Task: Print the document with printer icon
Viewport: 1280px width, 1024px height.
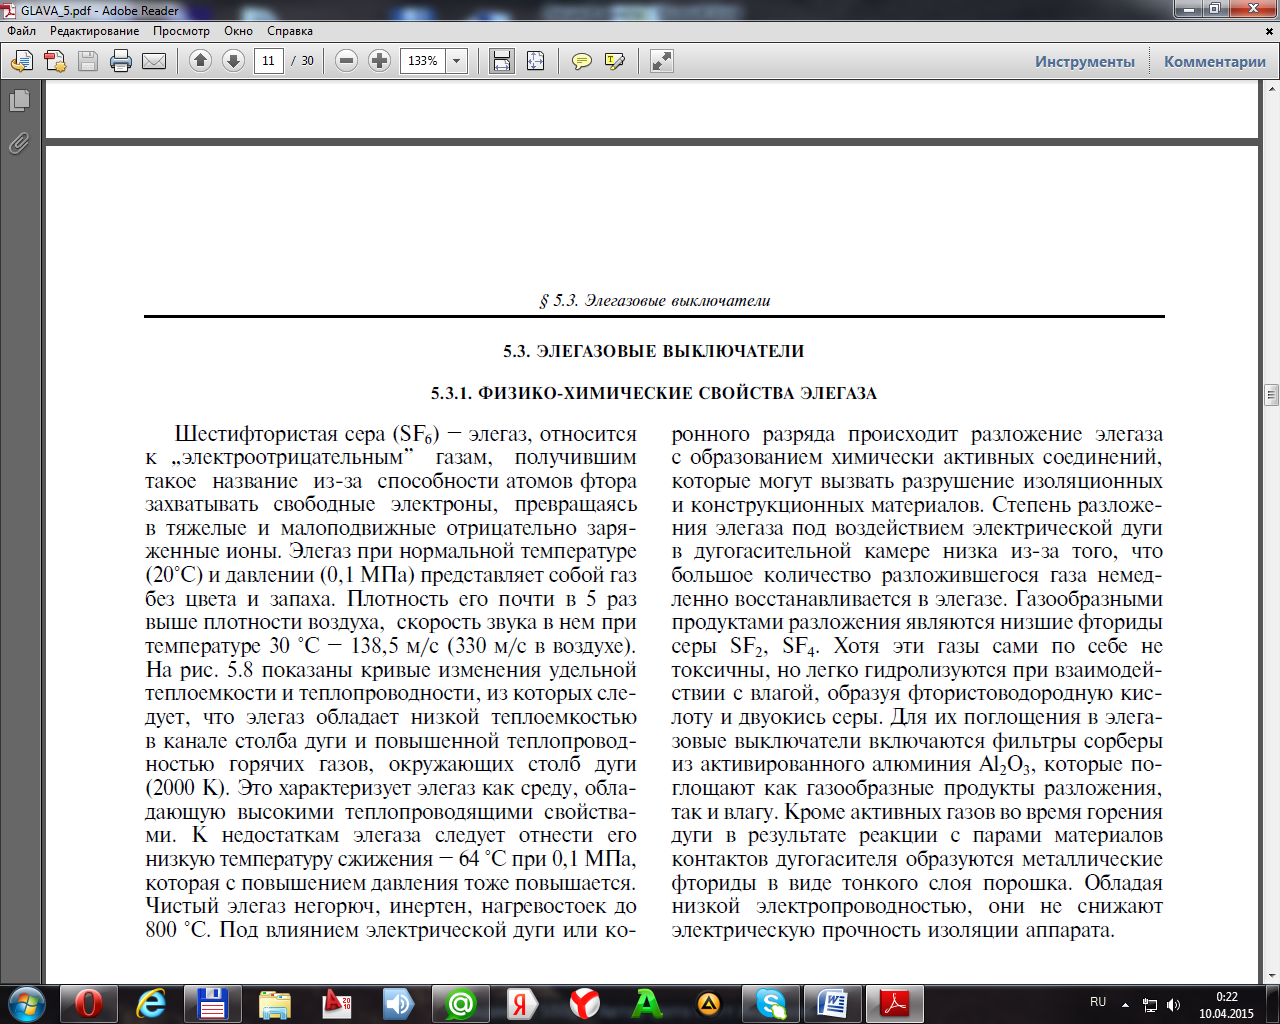Action: coord(121,61)
